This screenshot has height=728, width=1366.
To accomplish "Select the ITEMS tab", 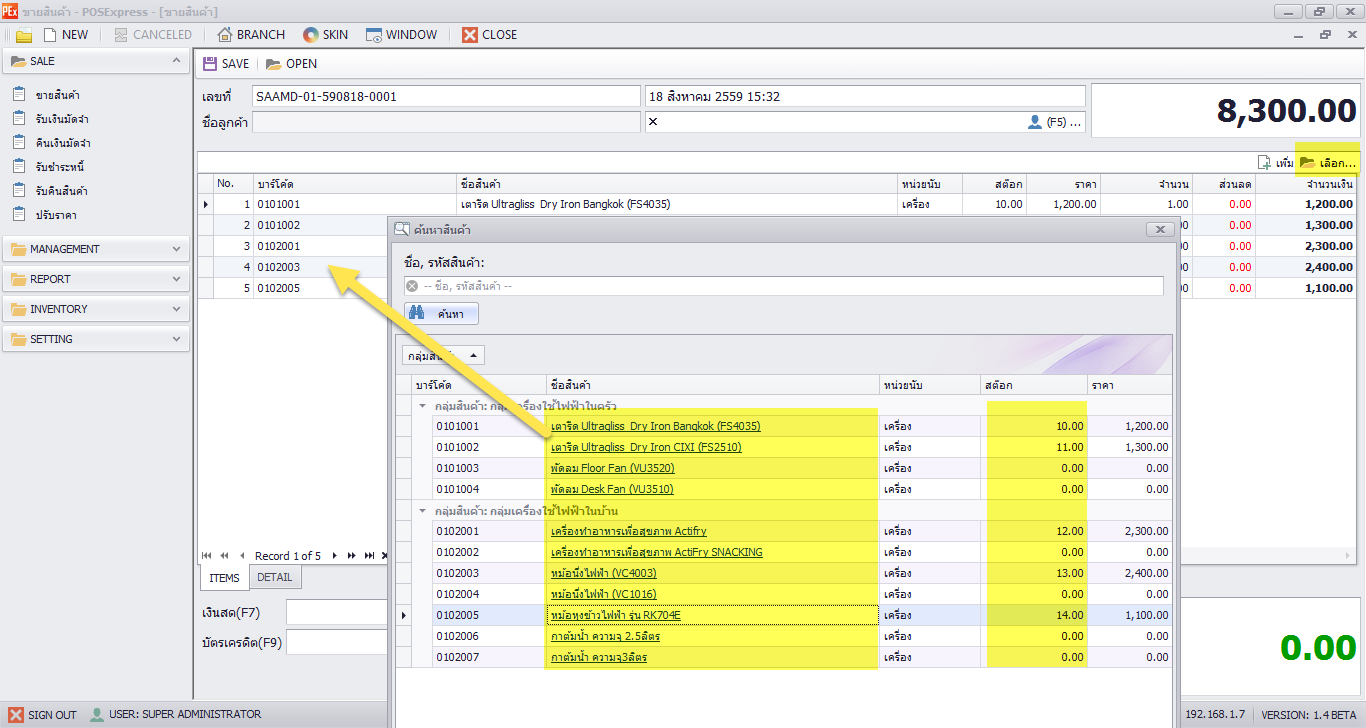I will [224, 578].
